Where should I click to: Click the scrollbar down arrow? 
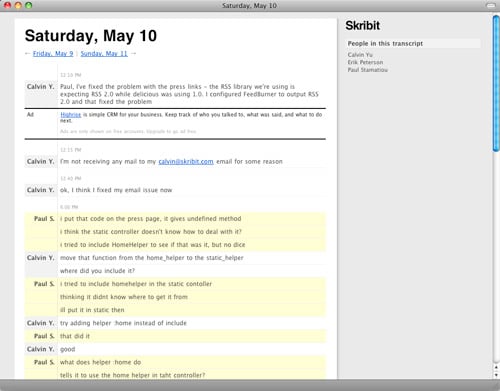tap(496, 375)
